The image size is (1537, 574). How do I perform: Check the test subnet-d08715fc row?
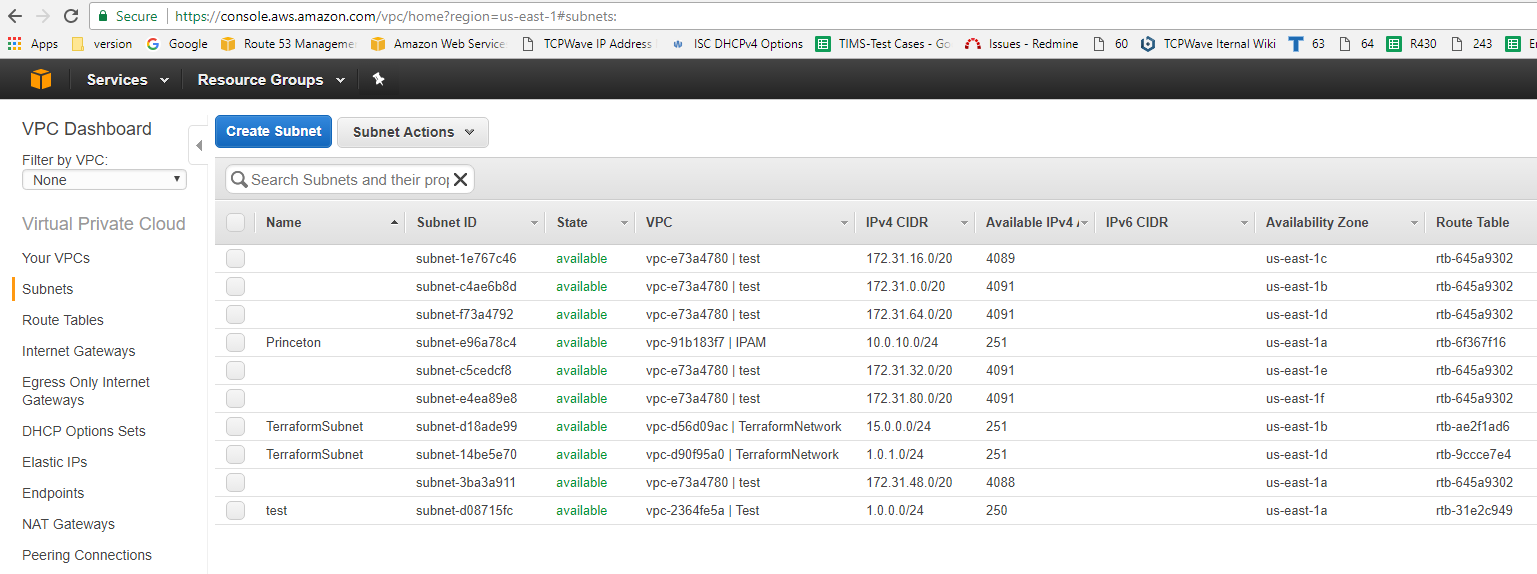pos(235,510)
